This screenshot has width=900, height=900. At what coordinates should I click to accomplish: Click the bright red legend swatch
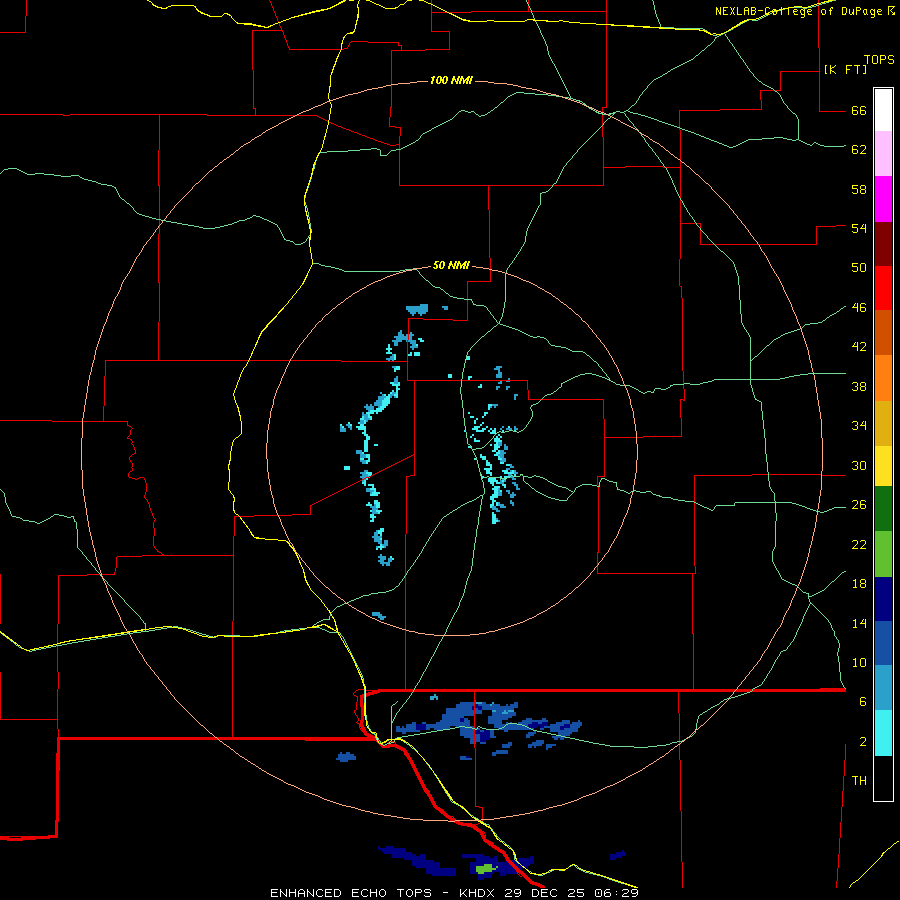(x=883, y=288)
